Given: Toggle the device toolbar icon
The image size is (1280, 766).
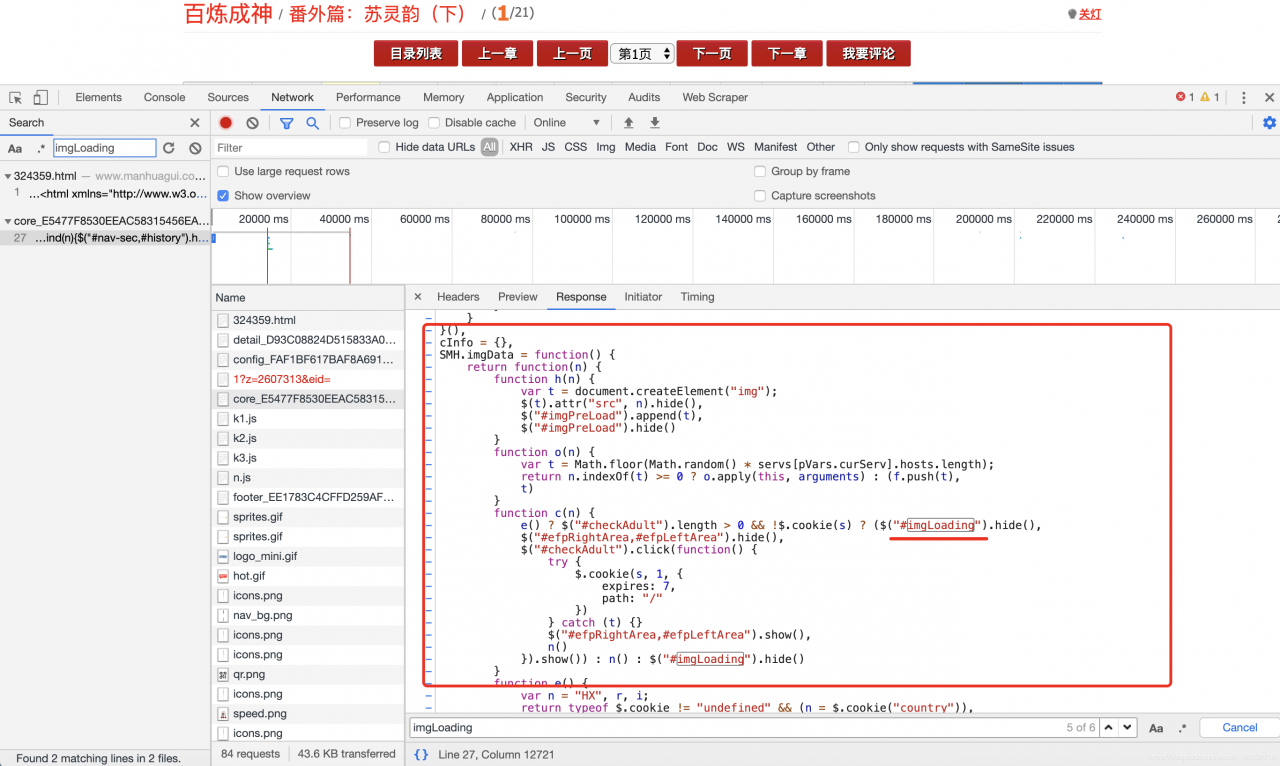Looking at the screenshot, I should point(40,97).
